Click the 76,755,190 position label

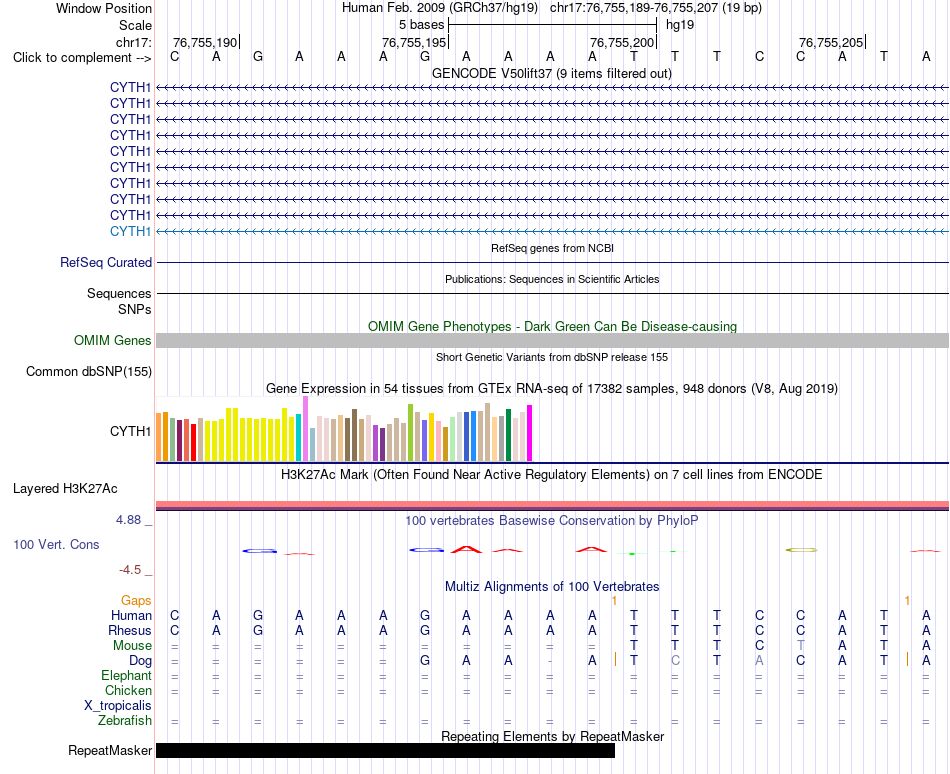pyautogui.click(x=205, y=42)
